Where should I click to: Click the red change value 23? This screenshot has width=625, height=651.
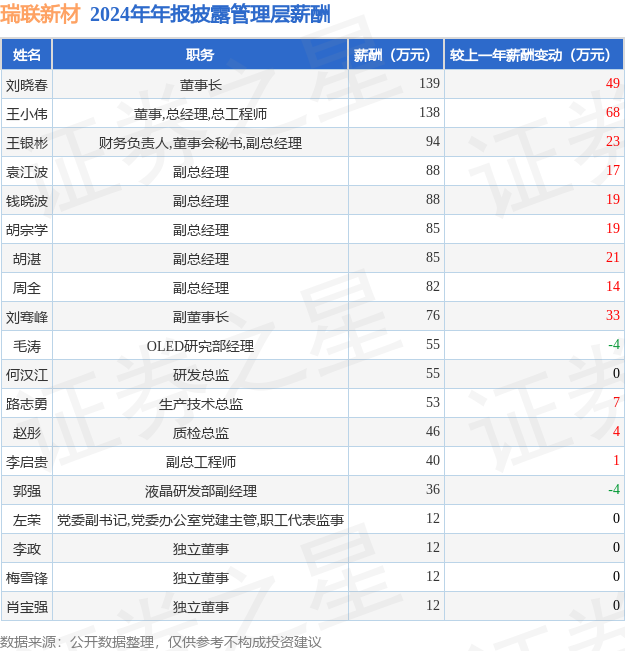pyautogui.click(x=613, y=141)
